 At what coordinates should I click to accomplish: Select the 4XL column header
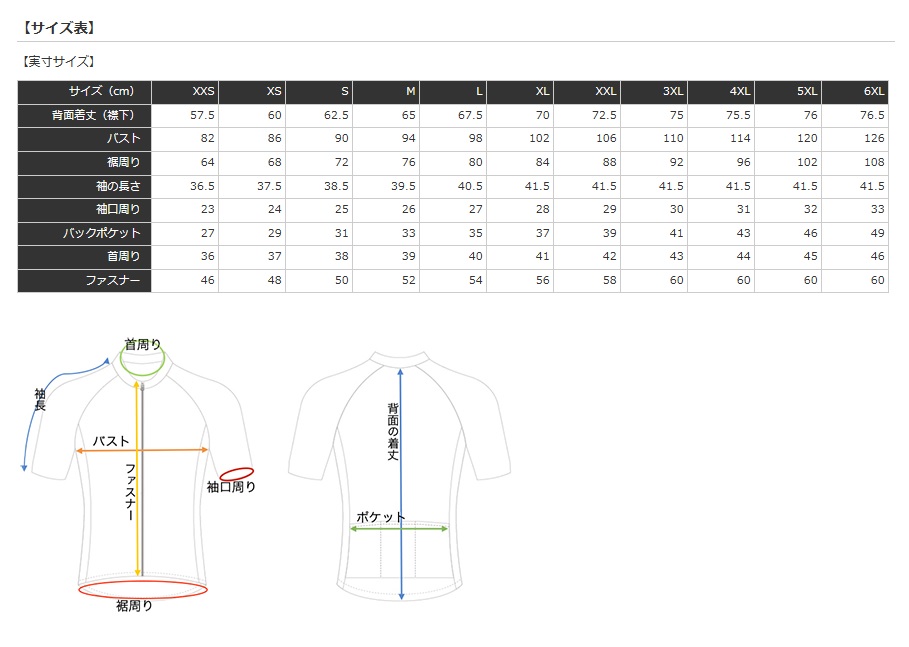coord(721,92)
